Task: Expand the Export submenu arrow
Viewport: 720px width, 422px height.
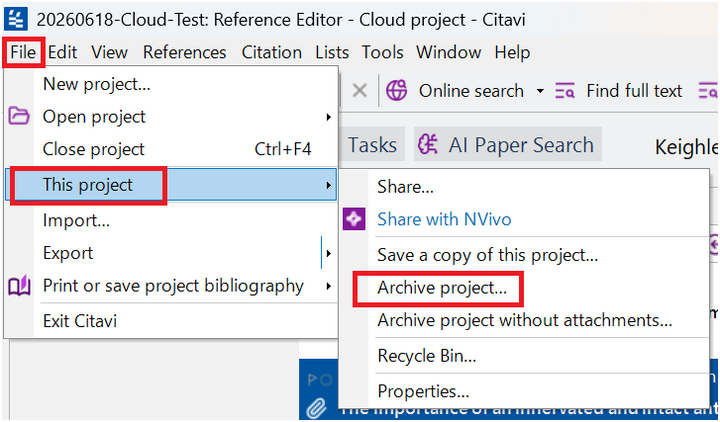Action: tap(328, 253)
